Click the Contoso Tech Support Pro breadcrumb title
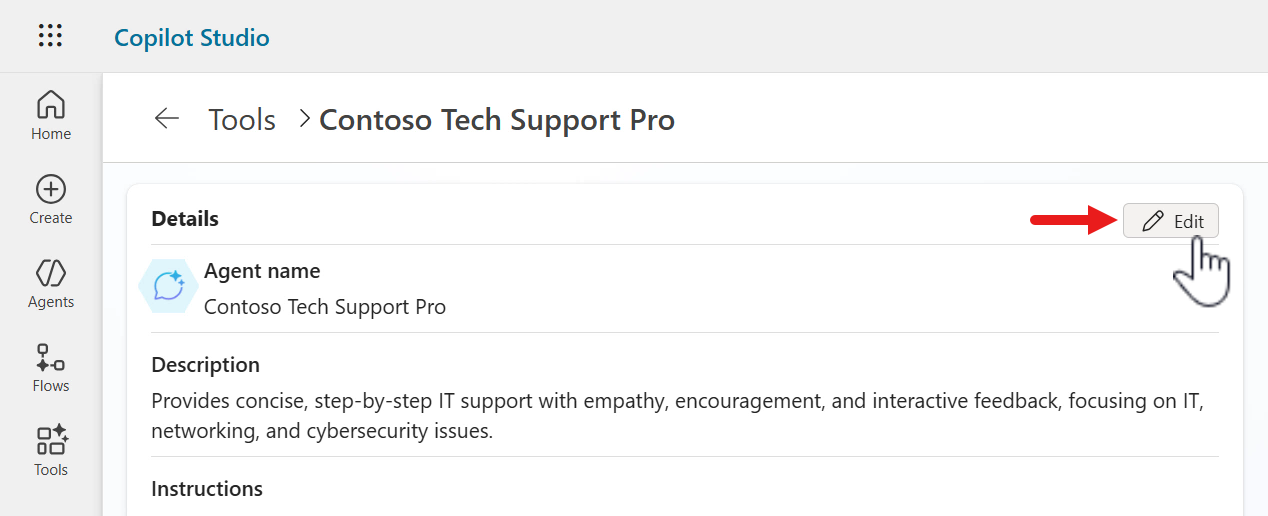The height and width of the screenshot is (516, 1268). [x=497, y=120]
